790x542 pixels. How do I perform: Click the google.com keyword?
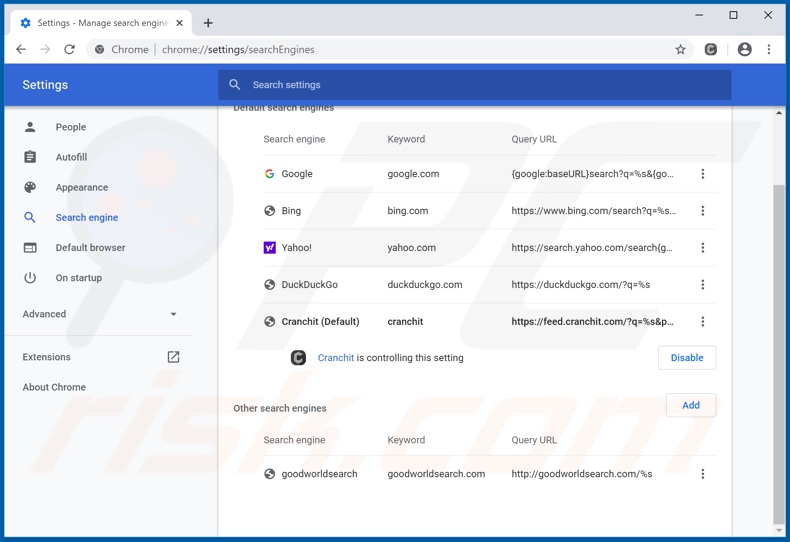click(x=413, y=174)
